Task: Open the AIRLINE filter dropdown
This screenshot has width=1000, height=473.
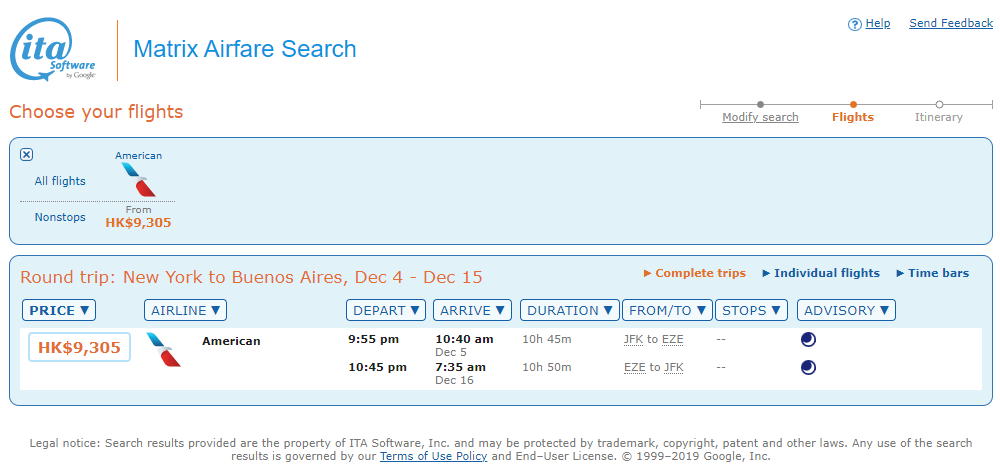Action: (186, 310)
